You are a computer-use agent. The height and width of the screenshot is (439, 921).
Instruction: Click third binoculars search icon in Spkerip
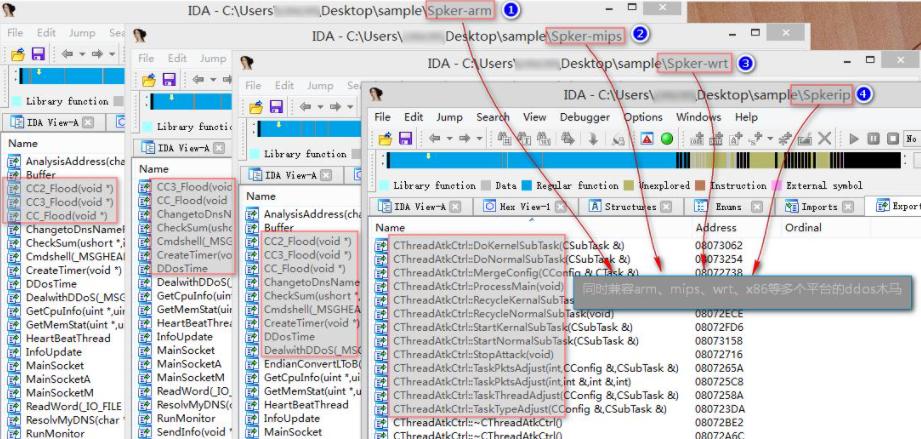(542, 139)
